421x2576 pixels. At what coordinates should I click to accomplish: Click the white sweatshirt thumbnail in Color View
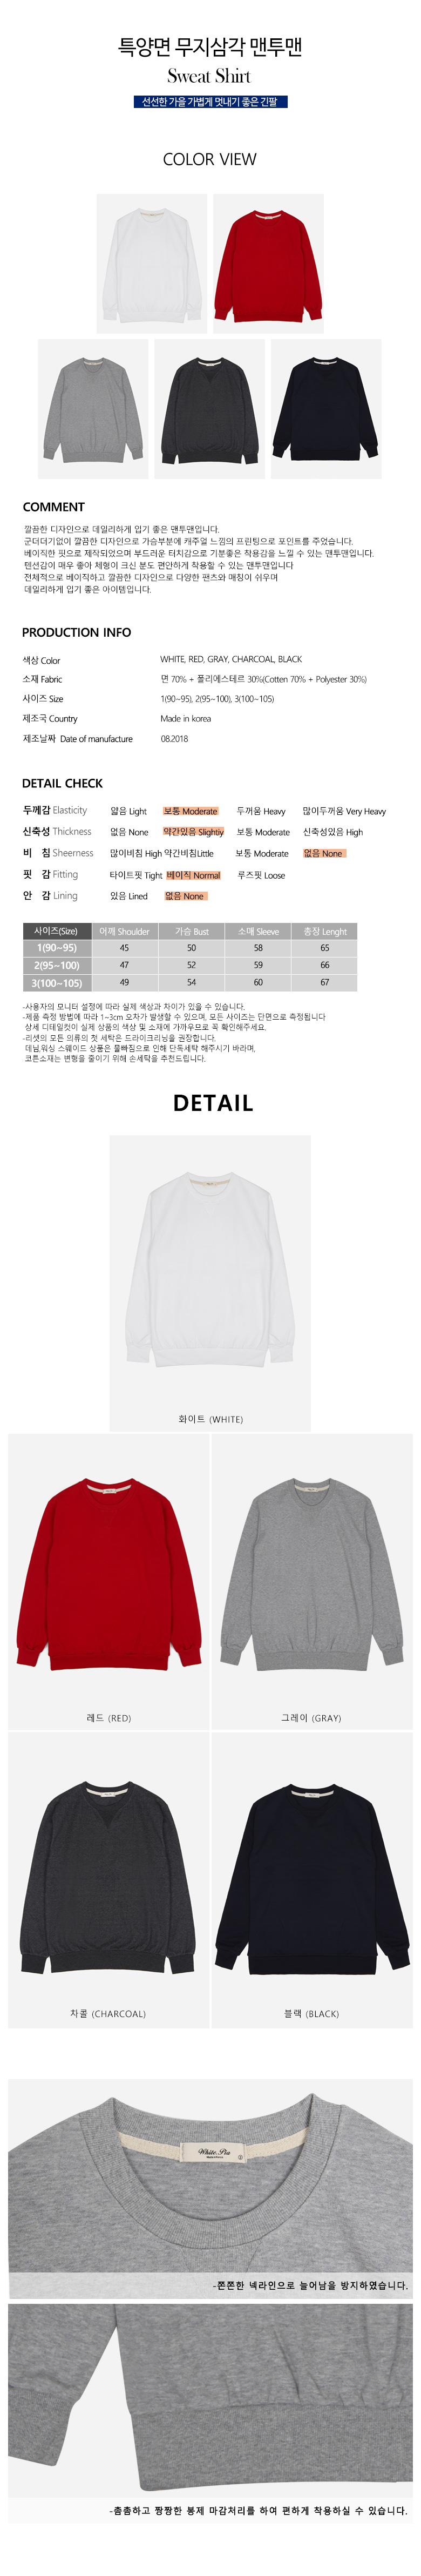click(151, 263)
